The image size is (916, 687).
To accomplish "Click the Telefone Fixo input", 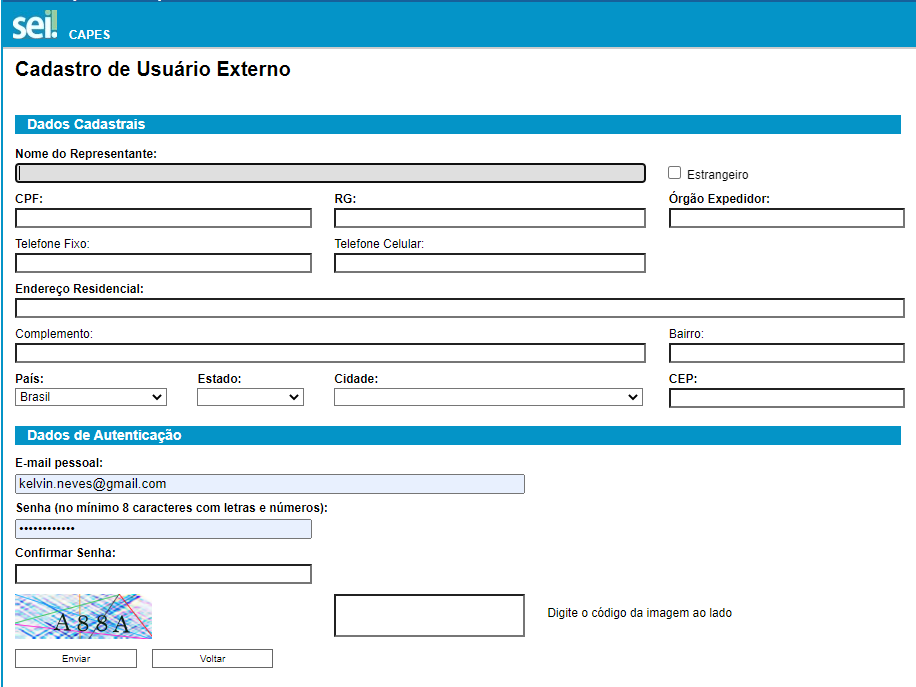I will pyautogui.click(x=163, y=263).
